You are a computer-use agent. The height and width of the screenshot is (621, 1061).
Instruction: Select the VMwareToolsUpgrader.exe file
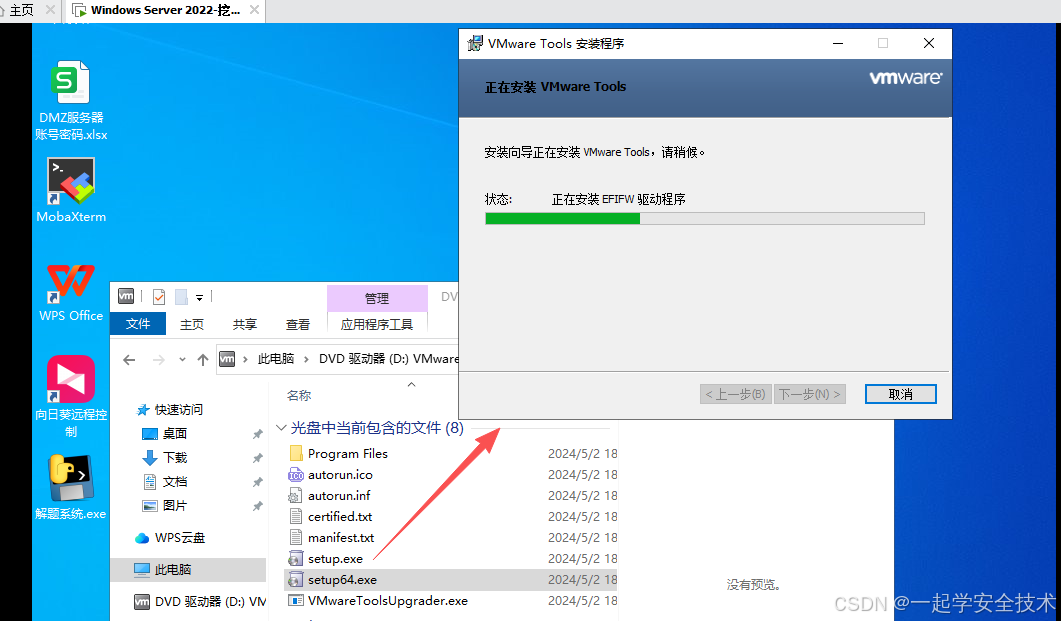coord(388,601)
